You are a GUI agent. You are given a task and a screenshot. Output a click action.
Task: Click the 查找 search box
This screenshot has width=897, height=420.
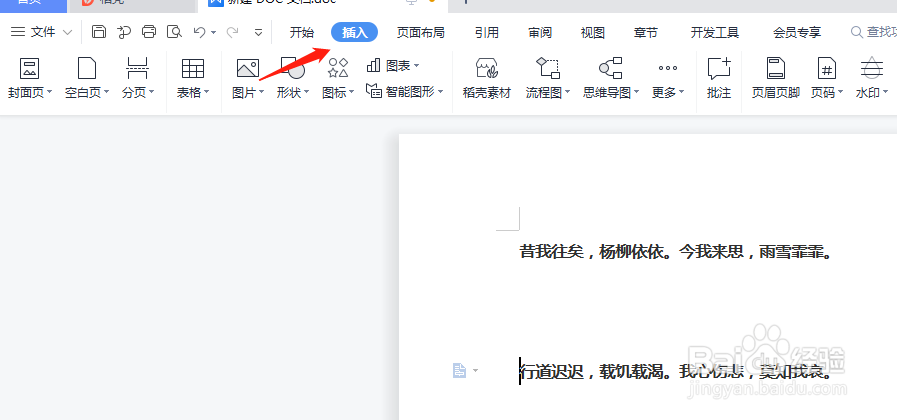coord(874,33)
